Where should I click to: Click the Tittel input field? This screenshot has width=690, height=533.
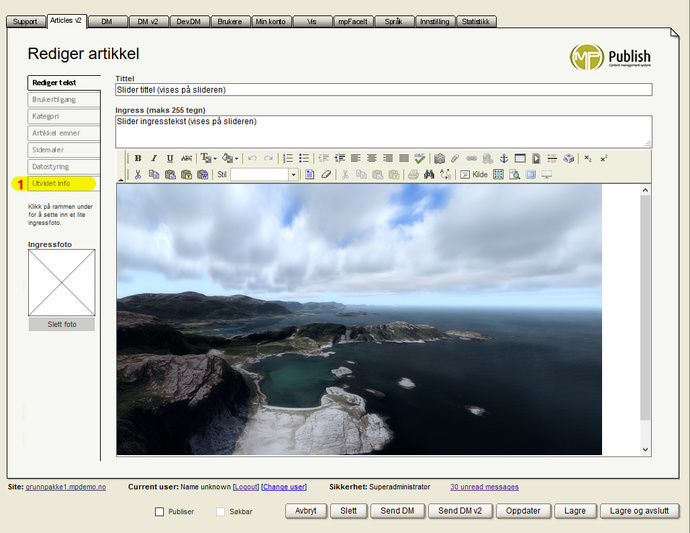tap(383, 90)
